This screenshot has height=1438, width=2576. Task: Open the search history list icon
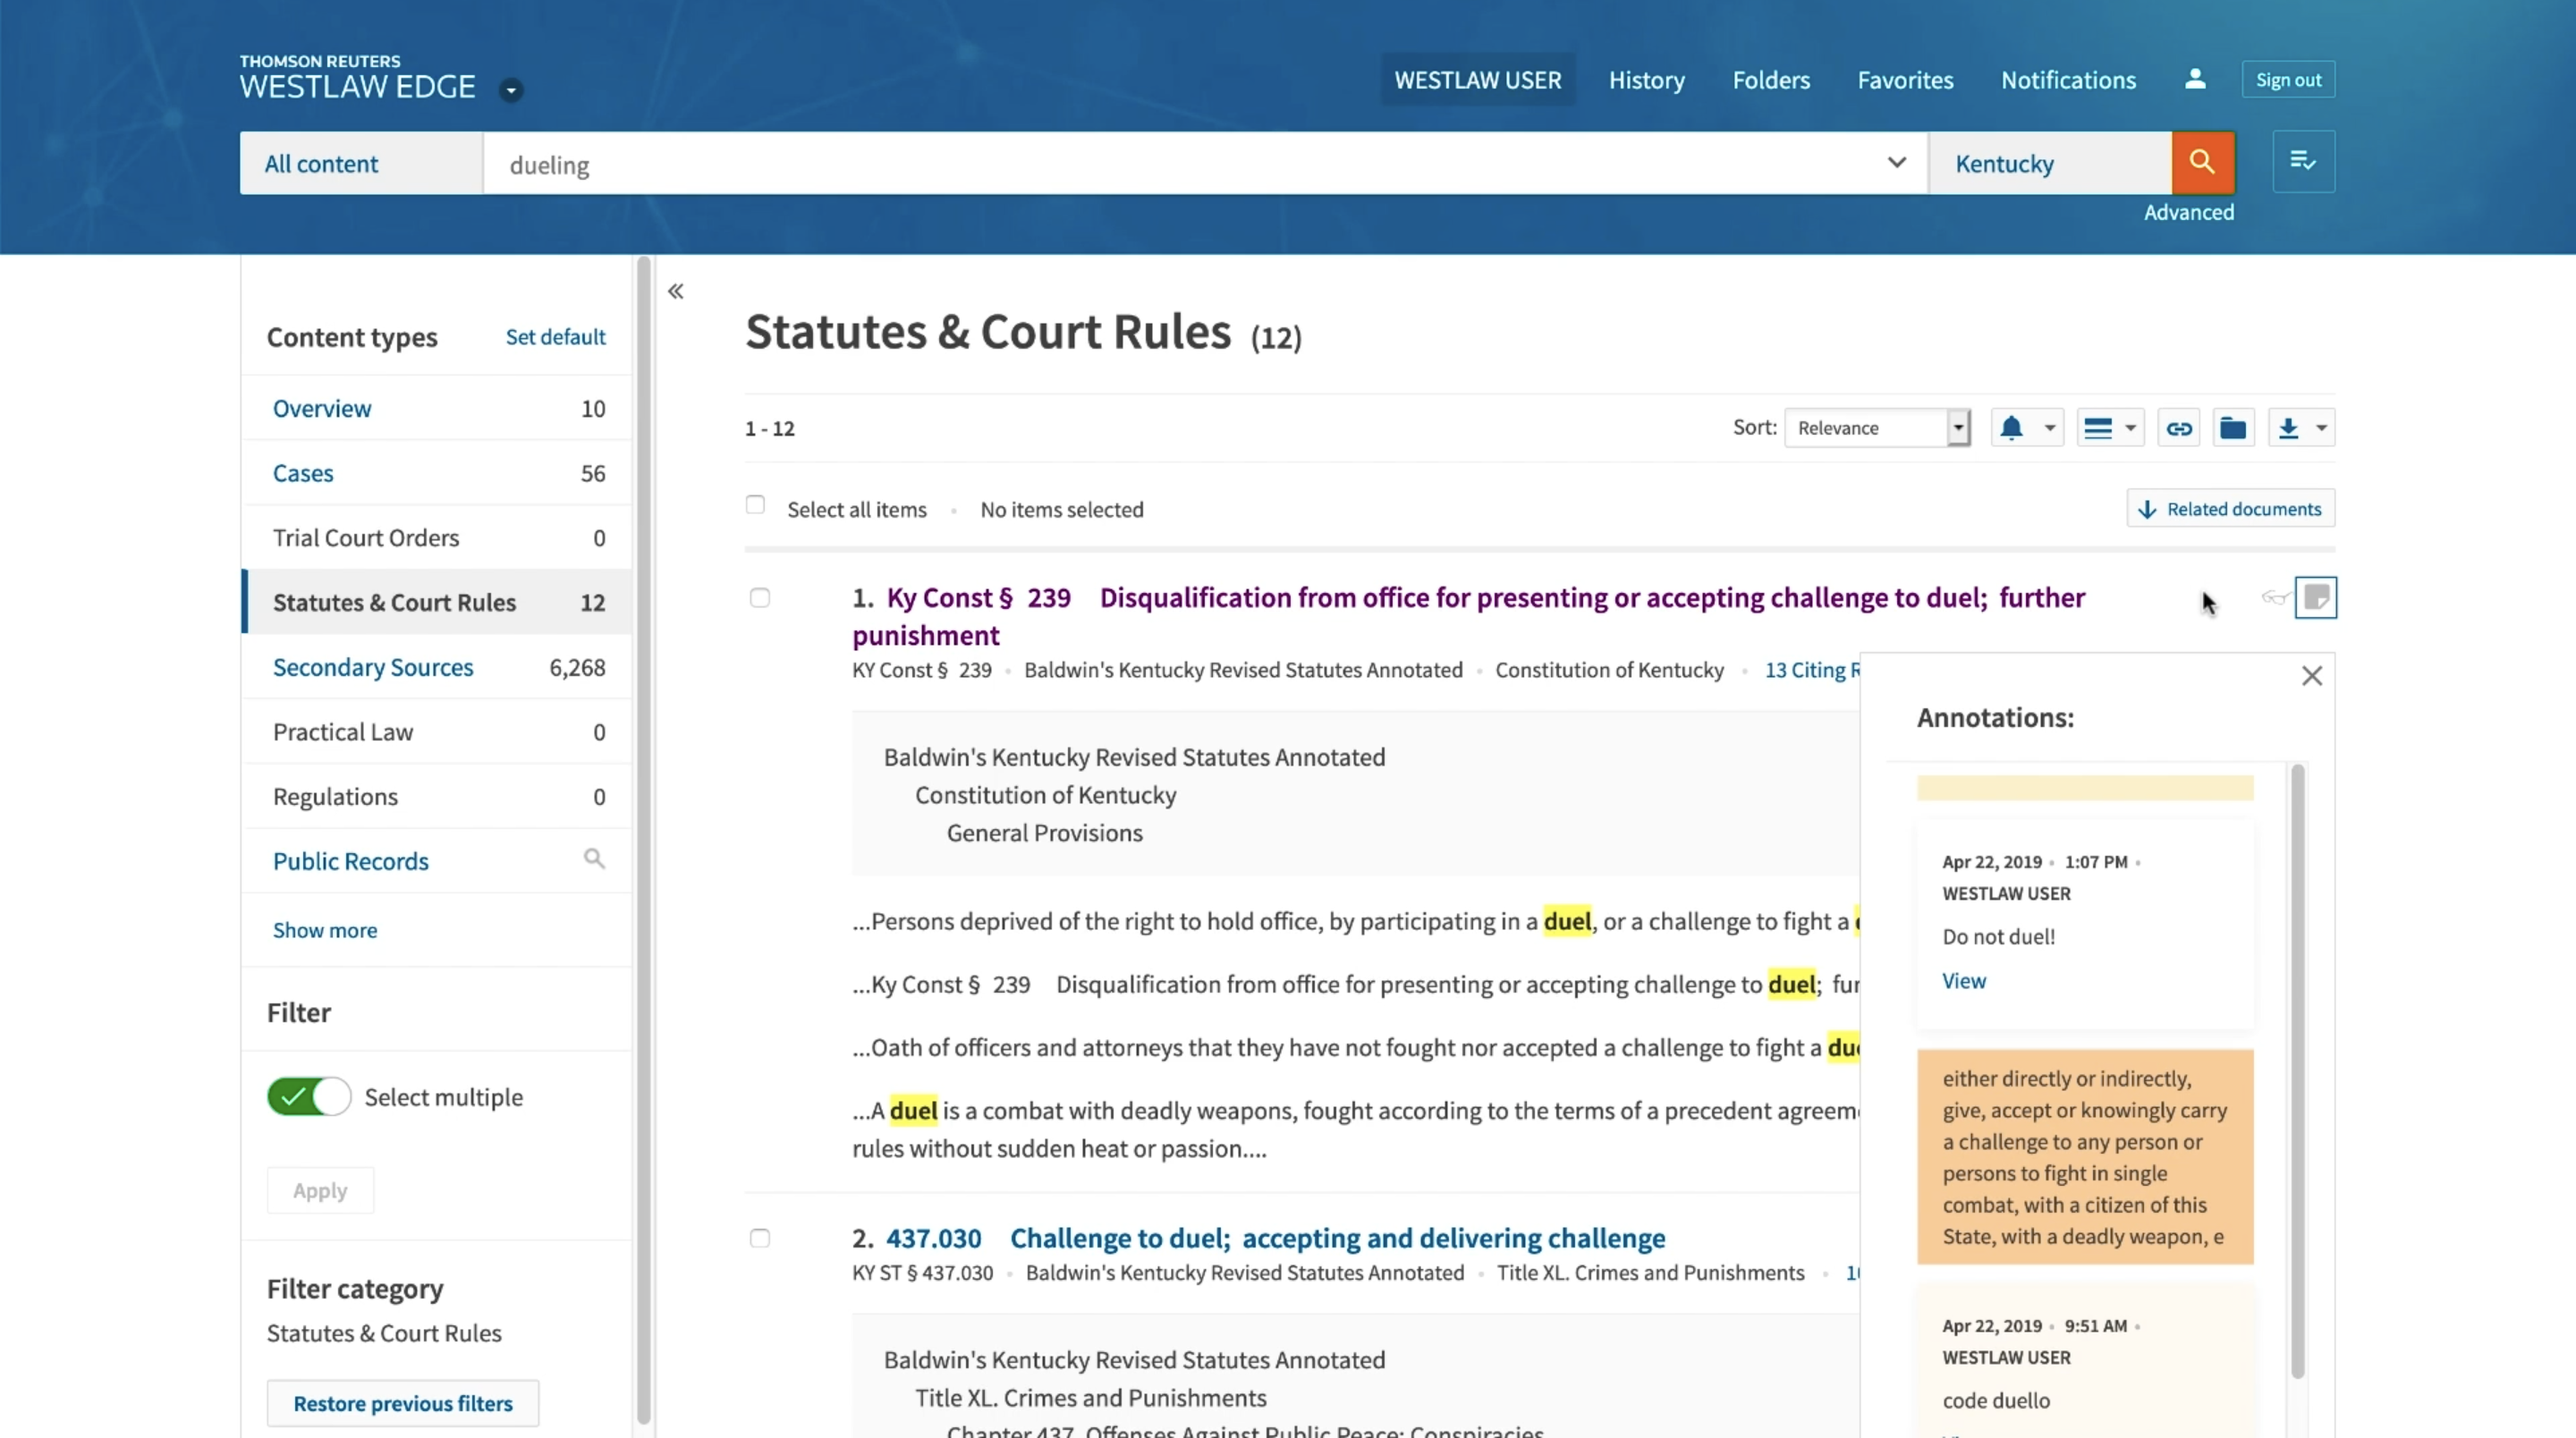[2303, 162]
